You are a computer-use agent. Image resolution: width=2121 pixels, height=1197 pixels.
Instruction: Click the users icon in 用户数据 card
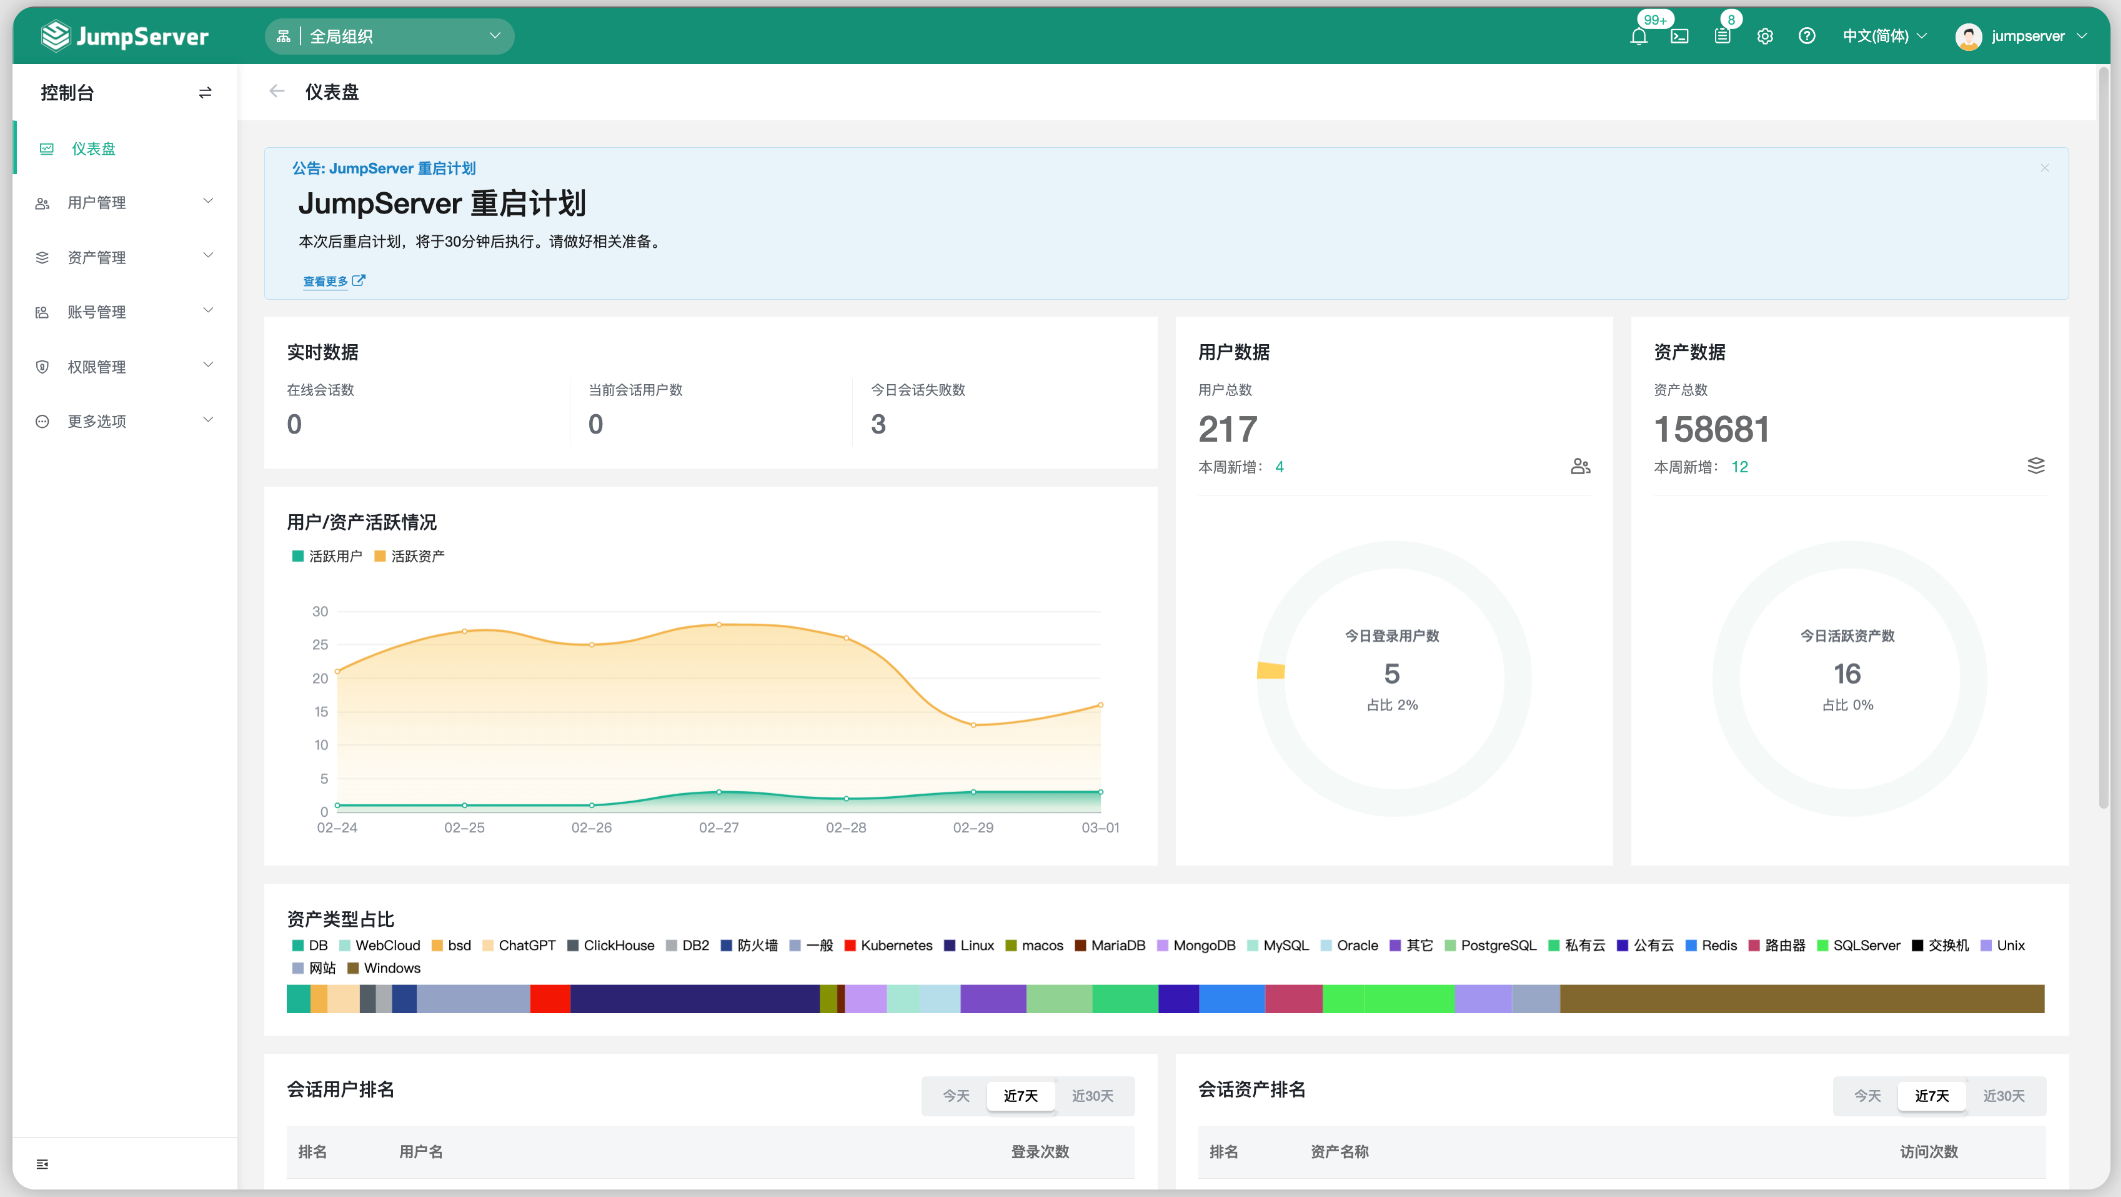pyautogui.click(x=1580, y=467)
